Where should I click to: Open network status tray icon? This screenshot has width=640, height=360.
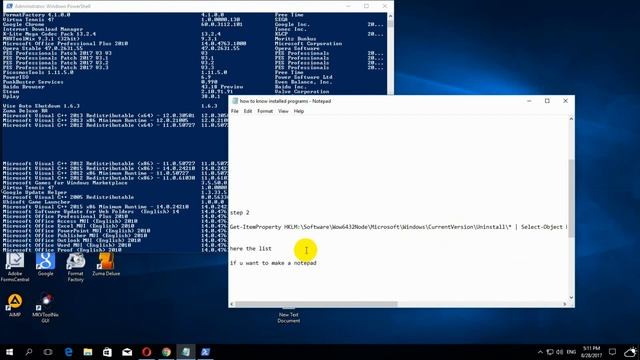[550, 352]
